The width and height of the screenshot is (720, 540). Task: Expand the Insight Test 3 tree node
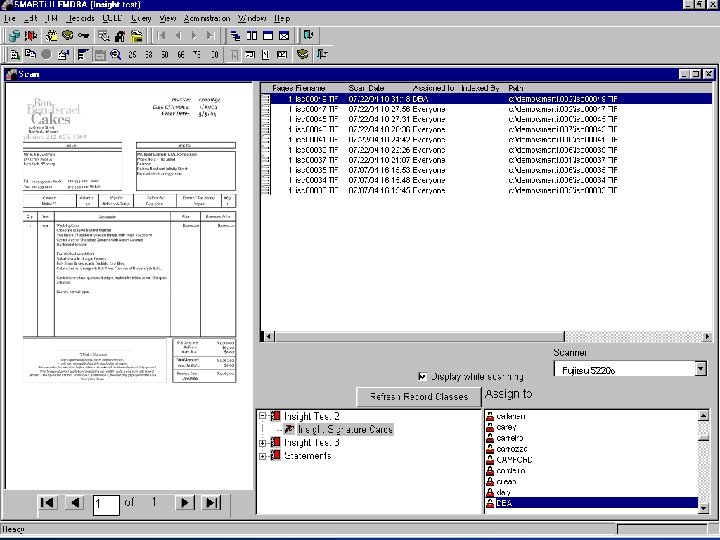262,443
